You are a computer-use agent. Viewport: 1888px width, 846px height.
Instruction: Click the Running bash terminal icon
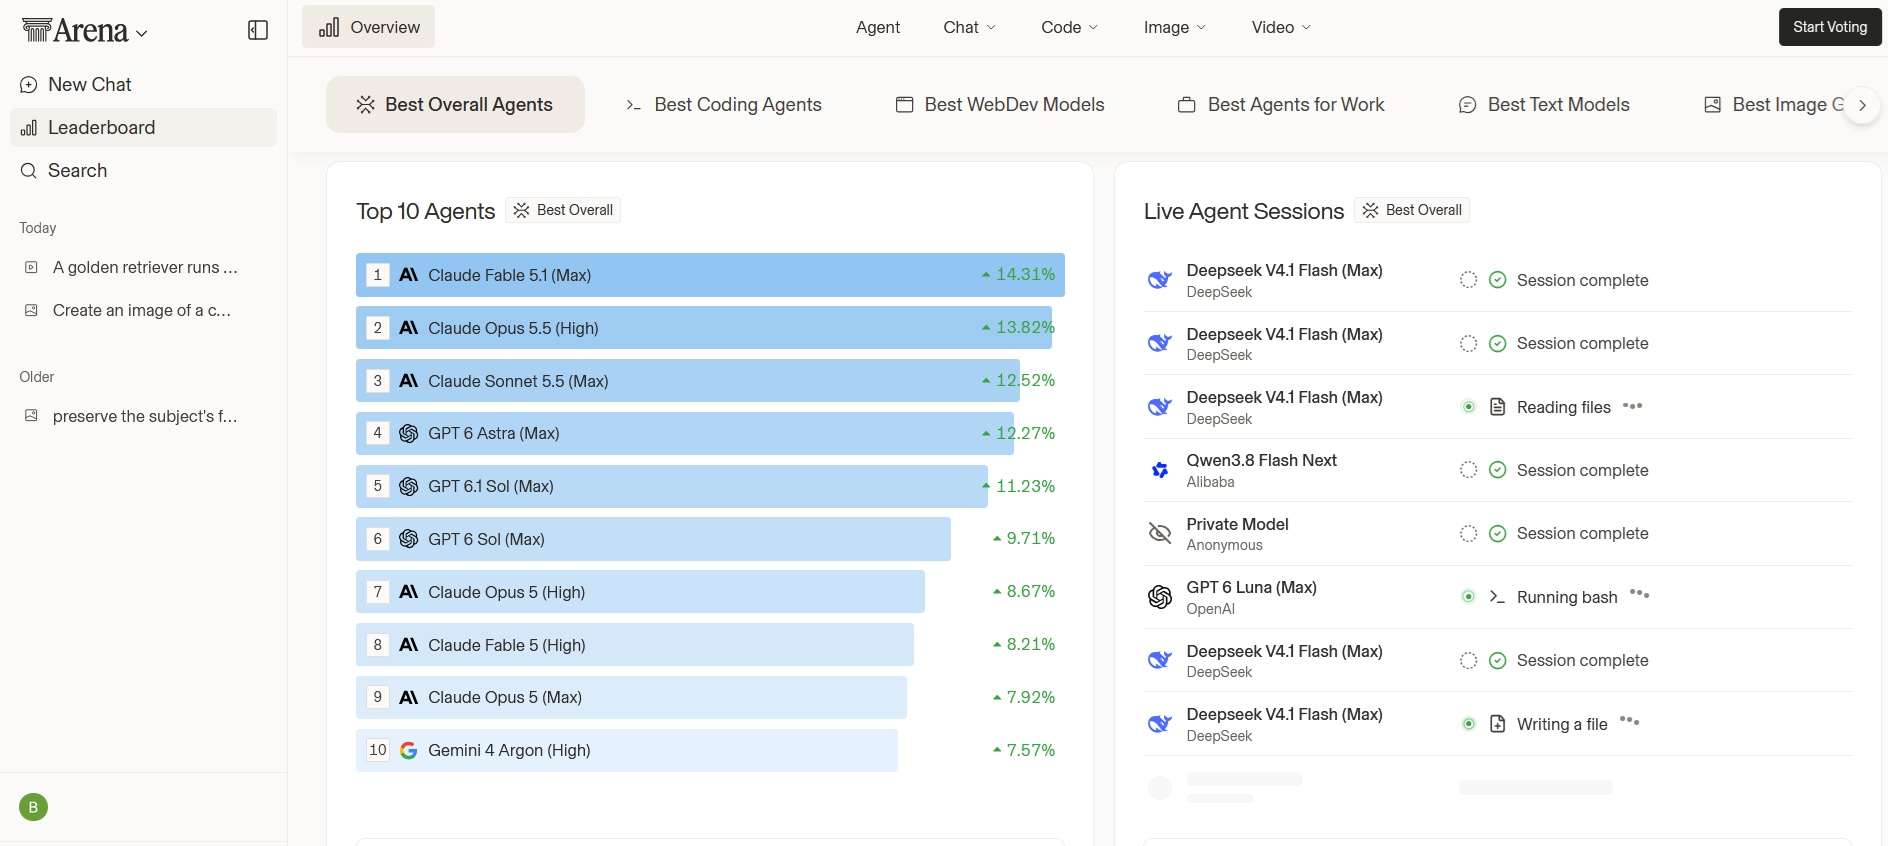[x=1497, y=597]
